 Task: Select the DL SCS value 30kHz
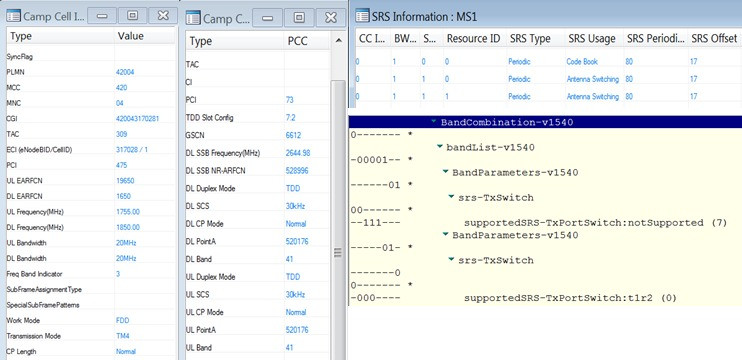coord(295,206)
